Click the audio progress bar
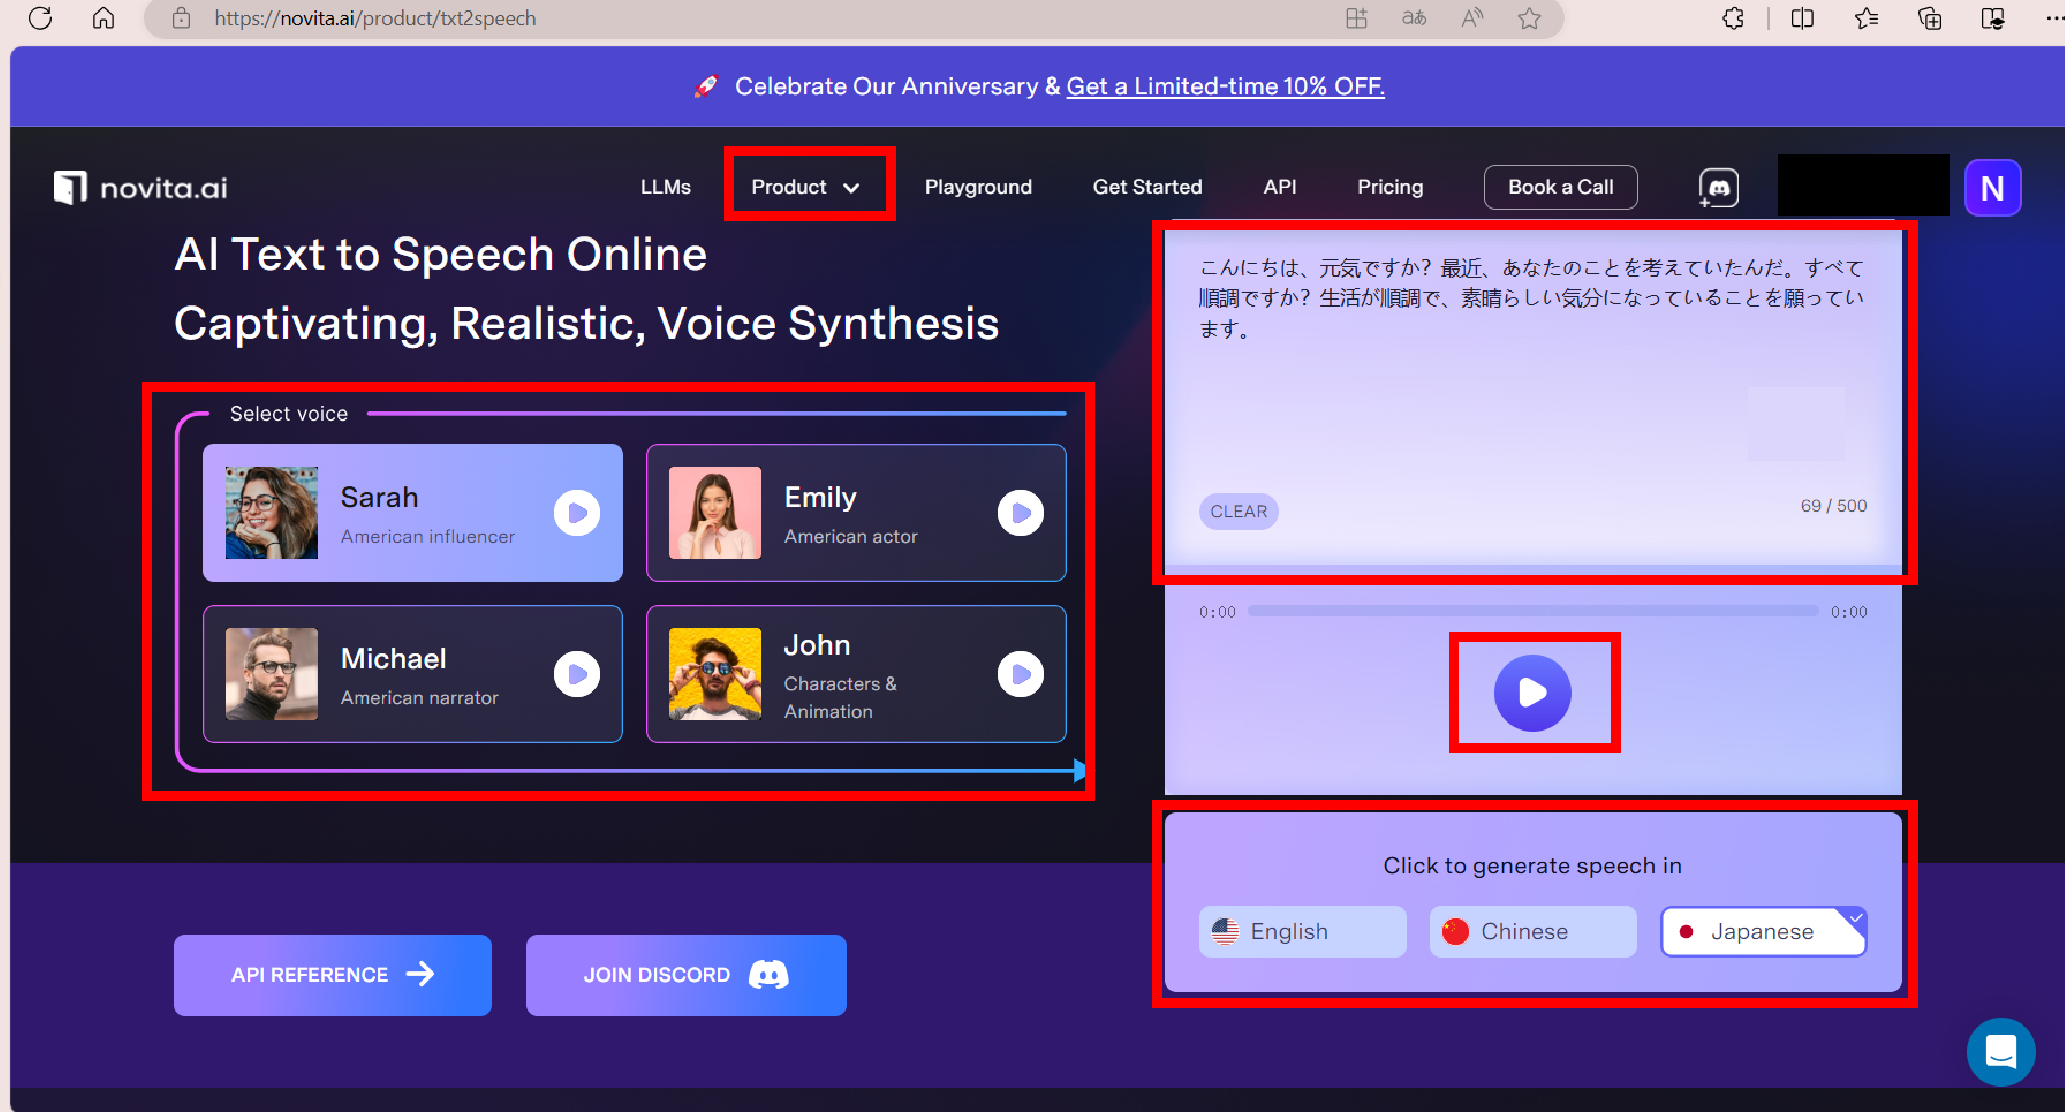The height and width of the screenshot is (1112, 2065). point(1532,611)
